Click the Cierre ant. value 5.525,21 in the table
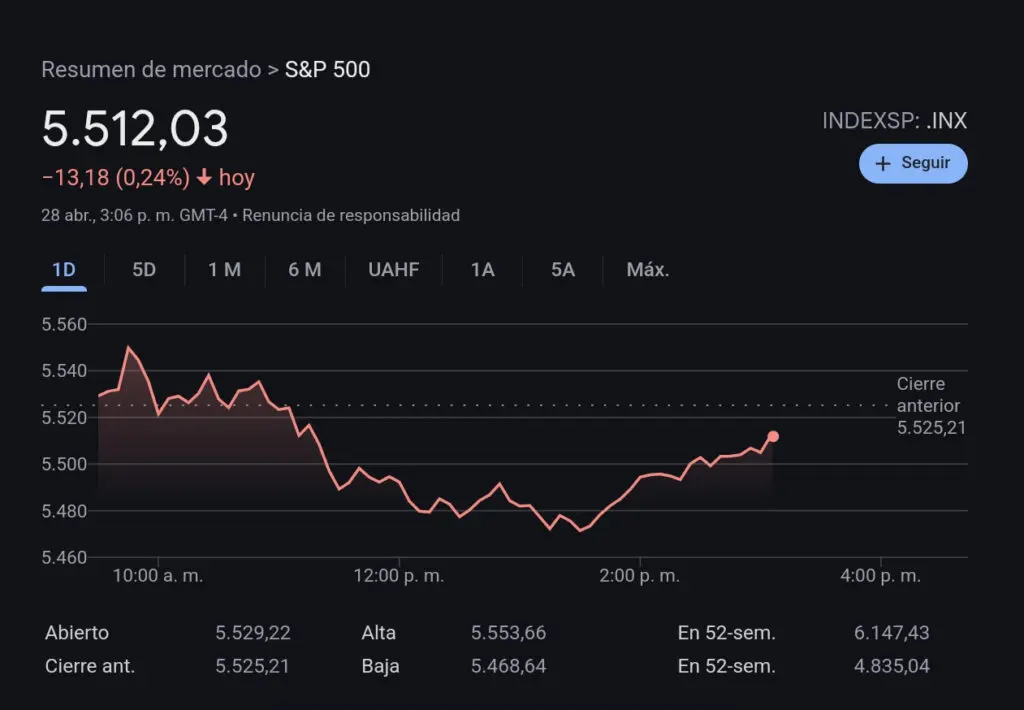This screenshot has height=710, width=1024. click(x=252, y=666)
